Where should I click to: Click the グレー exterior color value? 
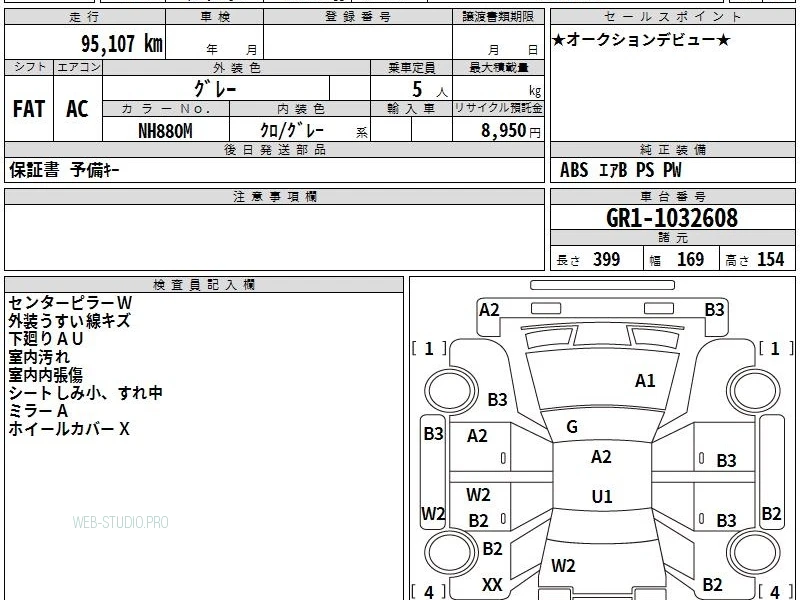pyautogui.click(x=215, y=89)
